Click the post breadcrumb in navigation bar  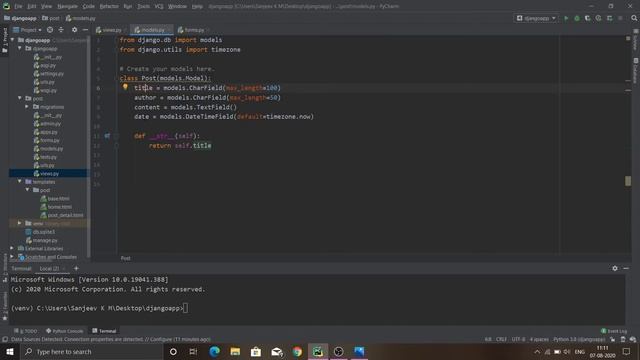[x=51, y=18]
